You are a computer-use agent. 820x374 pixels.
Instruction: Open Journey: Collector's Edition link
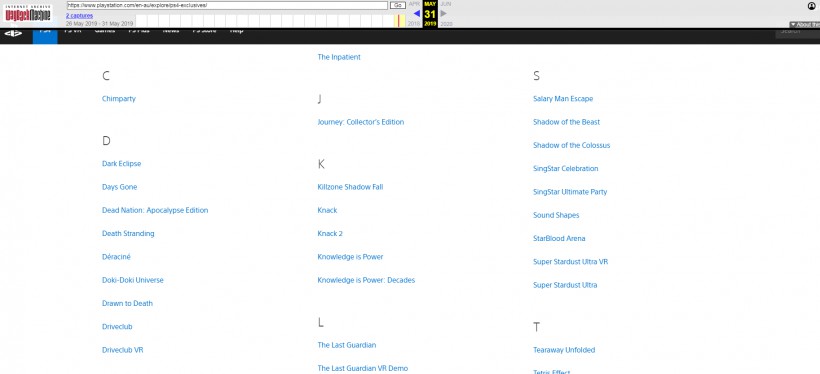coord(361,122)
